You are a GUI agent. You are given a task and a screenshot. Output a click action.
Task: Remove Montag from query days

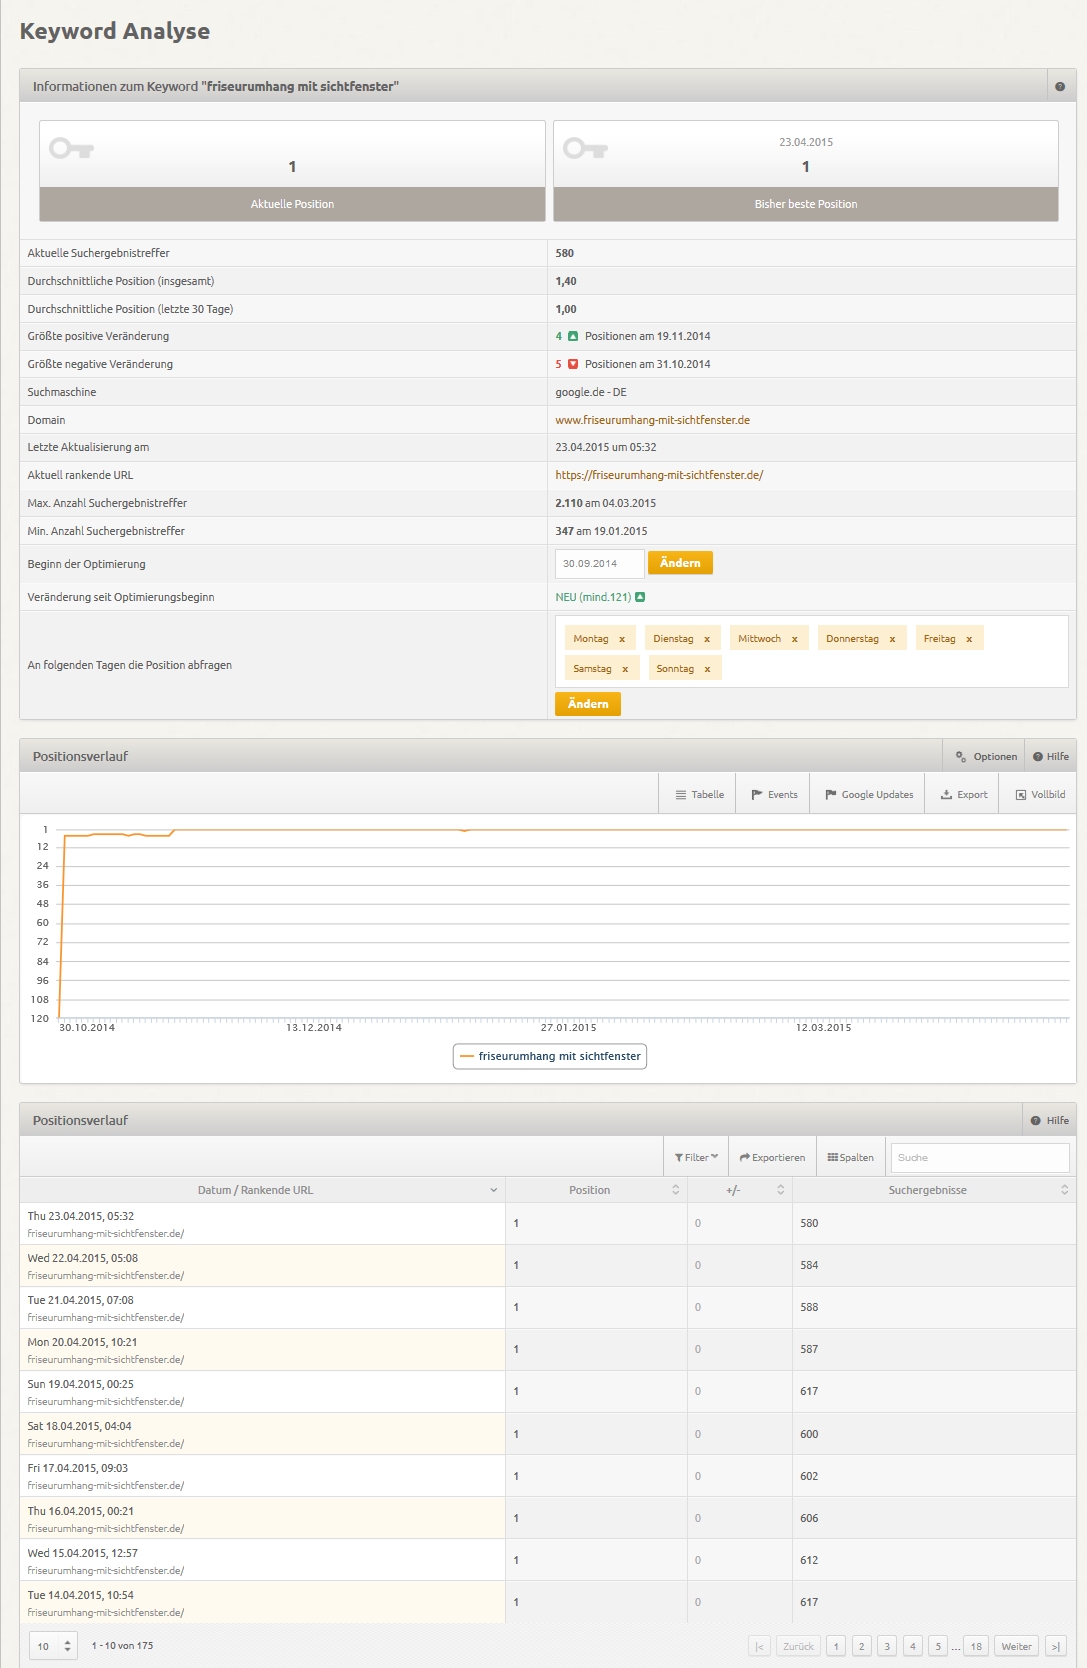coord(622,639)
